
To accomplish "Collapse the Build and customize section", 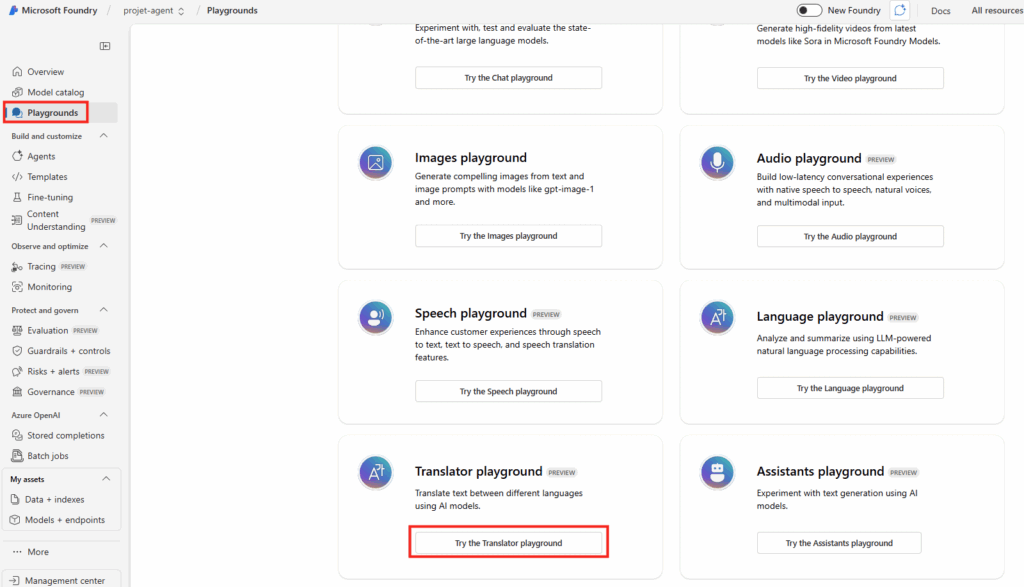I will click(104, 136).
